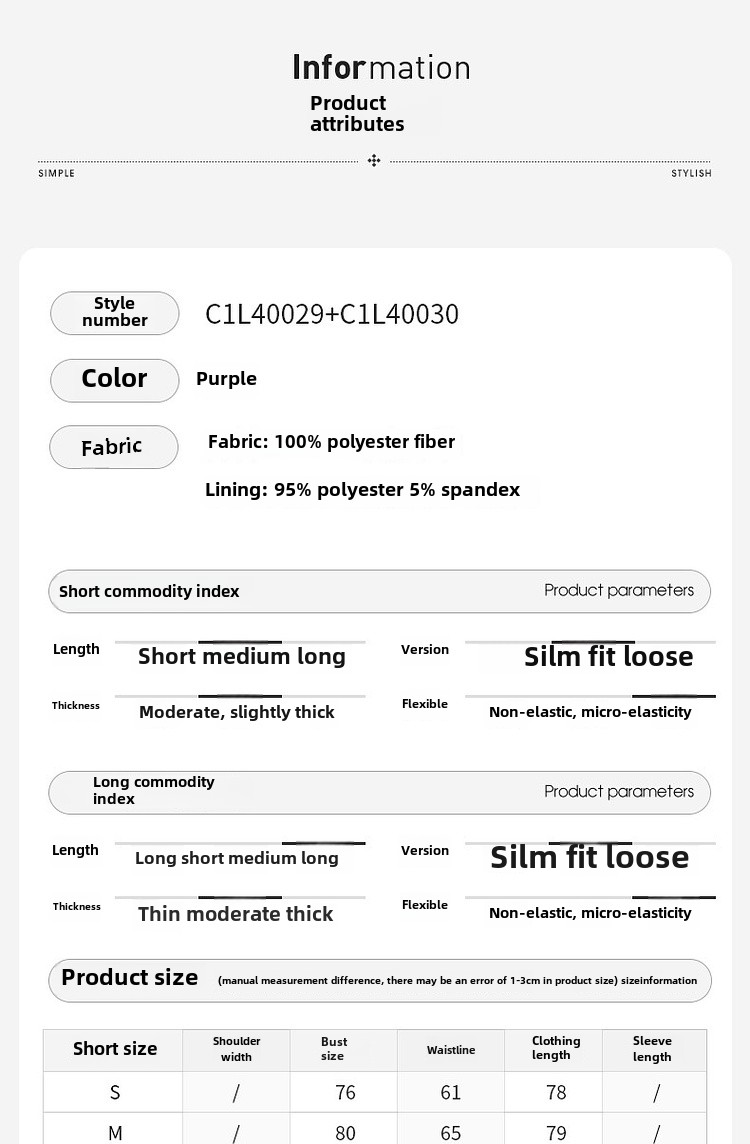The width and height of the screenshot is (750, 1144).
Task: Click the Fabric pill label
Action: [113, 447]
